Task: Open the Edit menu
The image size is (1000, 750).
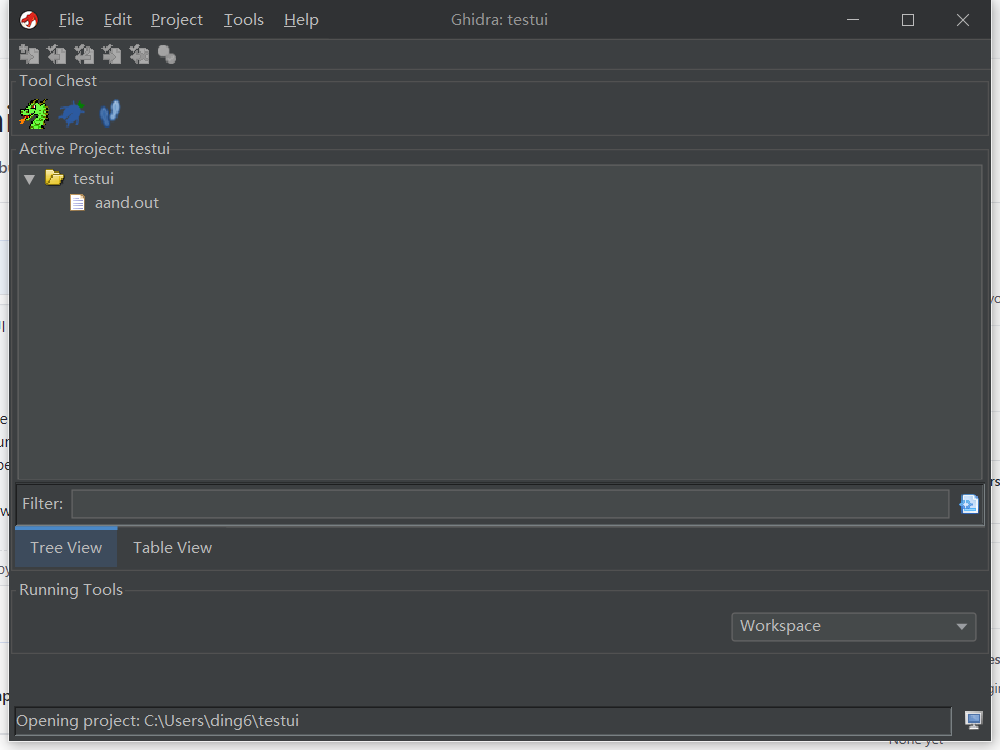Action: (117, 20)
